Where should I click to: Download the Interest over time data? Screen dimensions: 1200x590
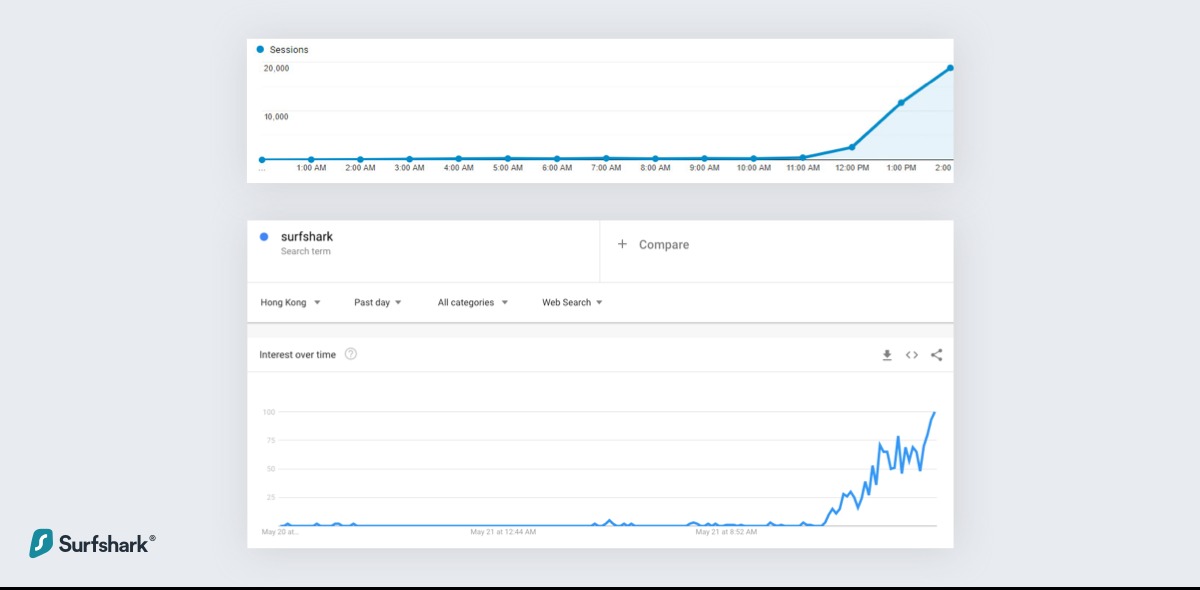[887, 355]
